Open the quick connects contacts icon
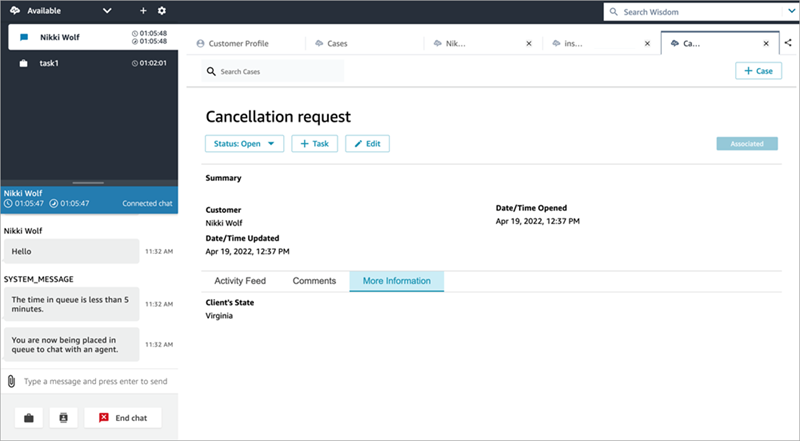800x441 pixels. point(63,418)
